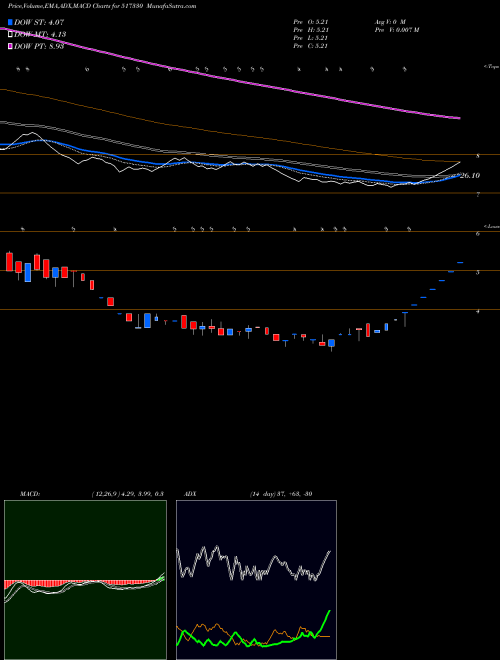Click the 'Pre O: 5.21' open value

(311, 22)
